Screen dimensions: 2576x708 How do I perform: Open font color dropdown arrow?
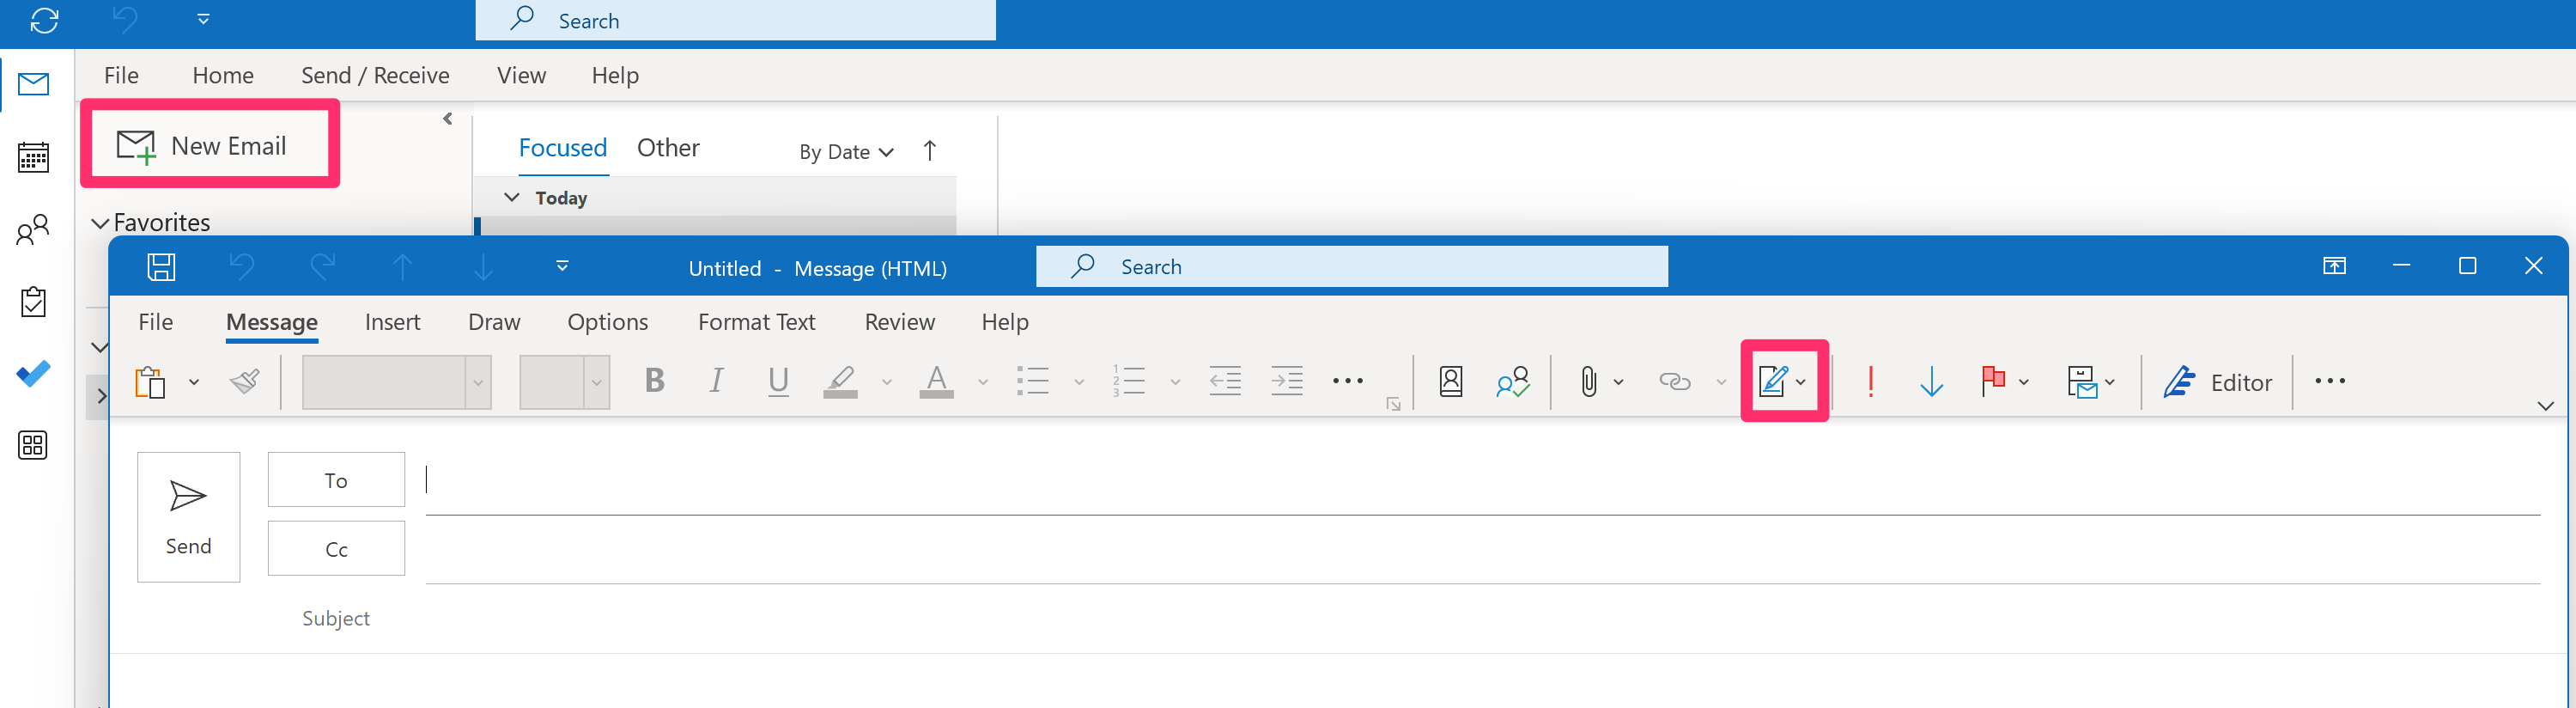pyautogui.click(x=982, y=382)
